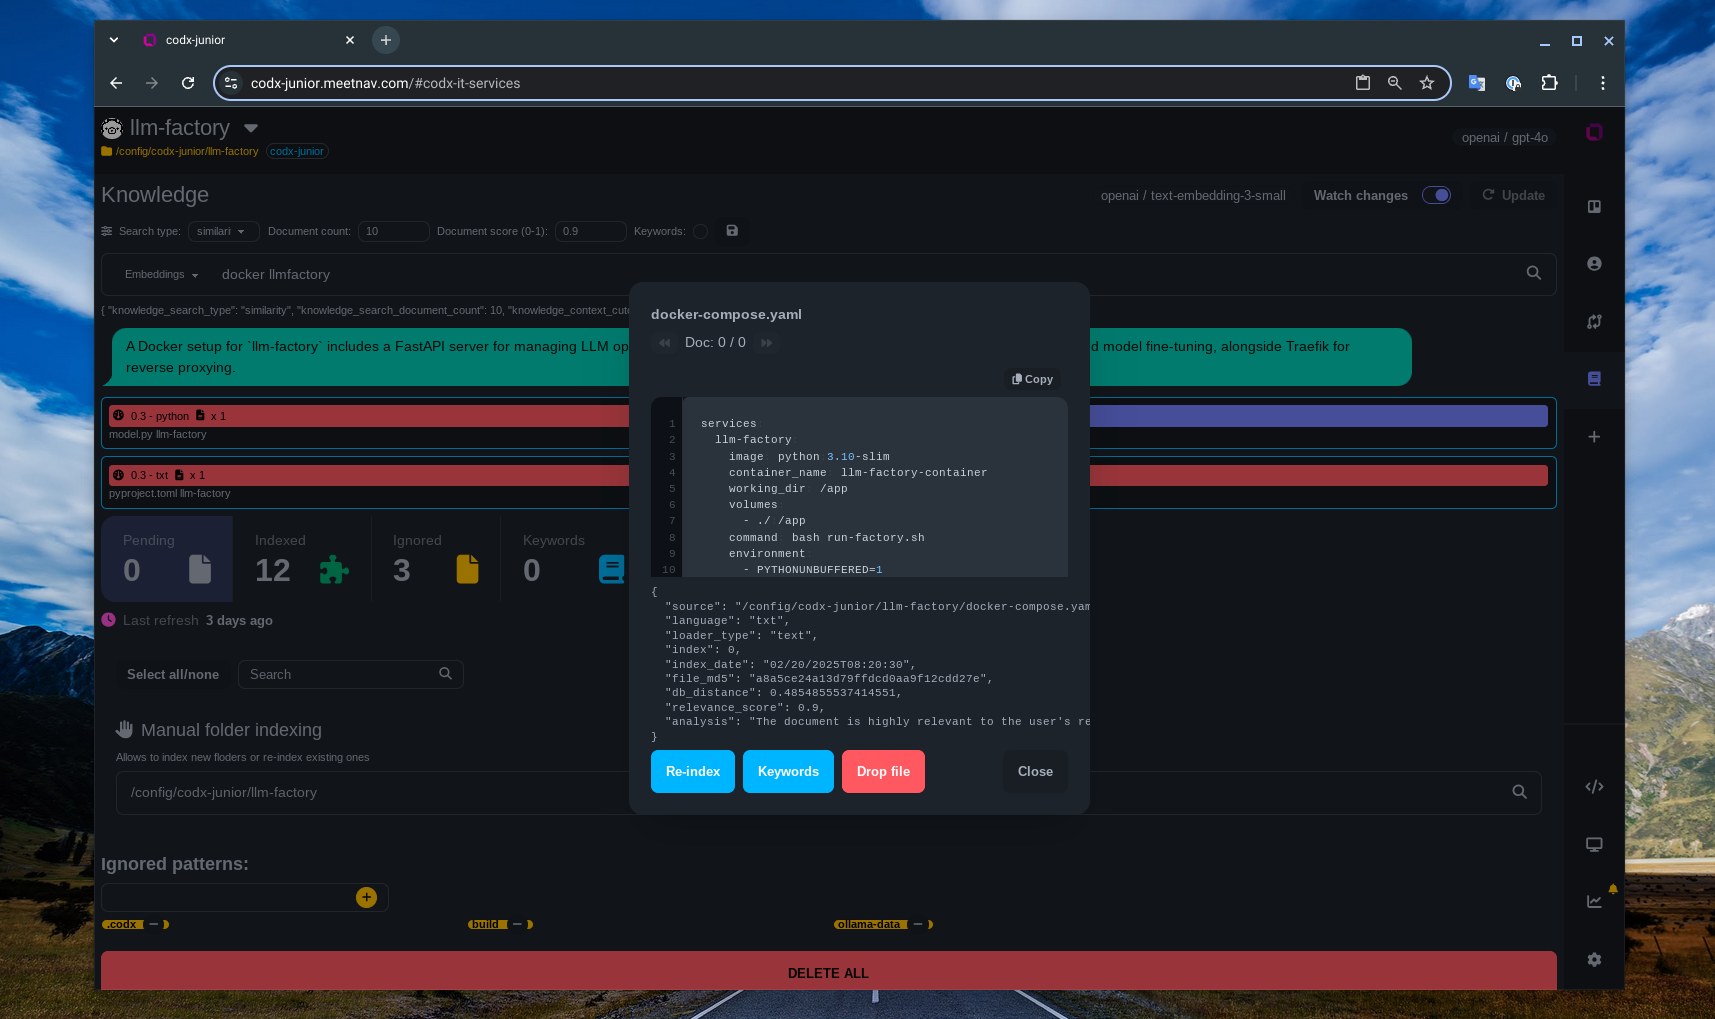Screen dimensions: 1715x1019
Task: Open the /config/codx-junior/llm-factory path link
Action: pyautogui.click(x=187, y=151)
